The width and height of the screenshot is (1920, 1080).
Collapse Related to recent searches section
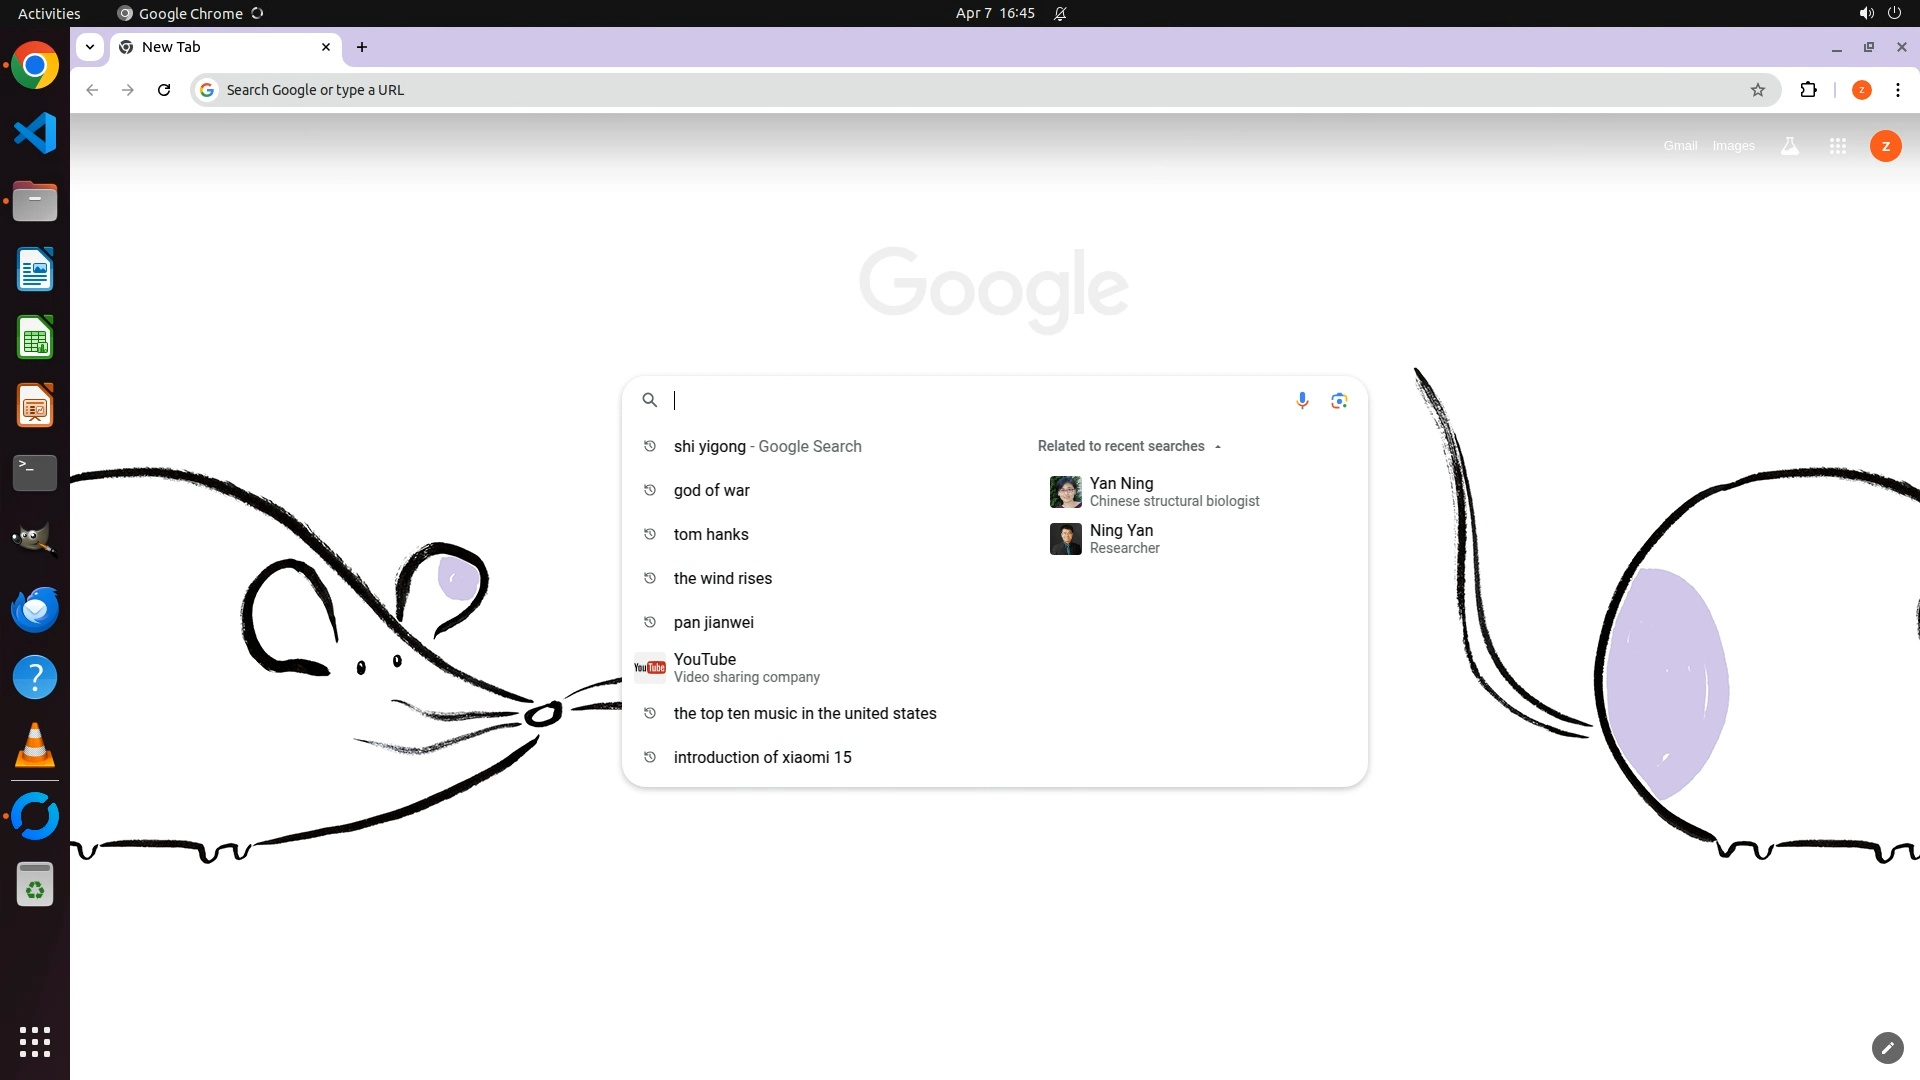coord(1217,447)
